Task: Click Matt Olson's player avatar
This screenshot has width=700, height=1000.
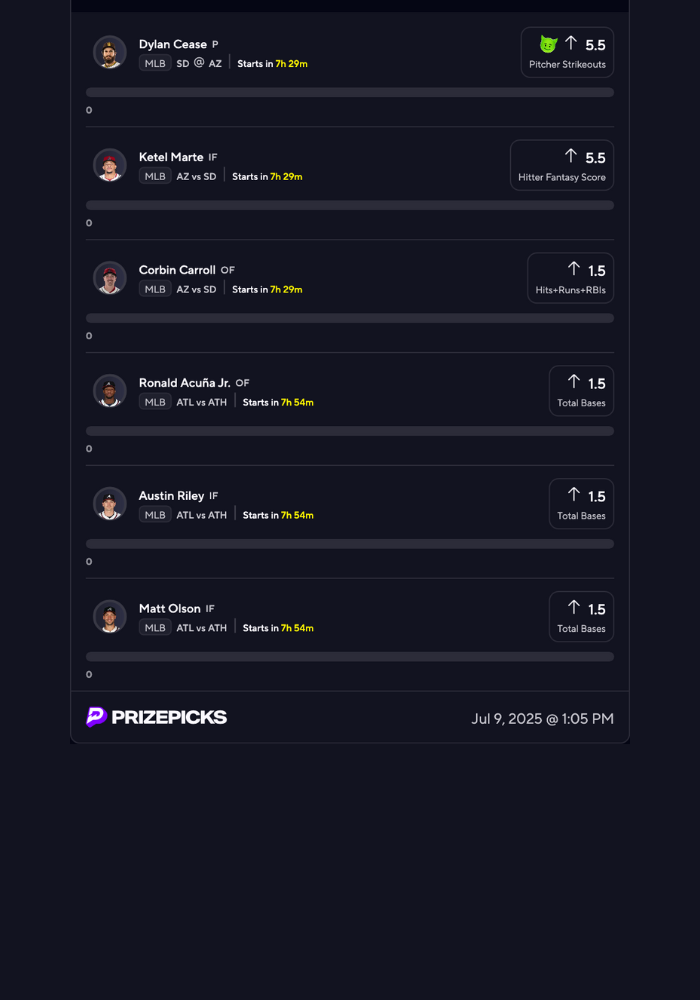Action: click(x=110, y=617)
